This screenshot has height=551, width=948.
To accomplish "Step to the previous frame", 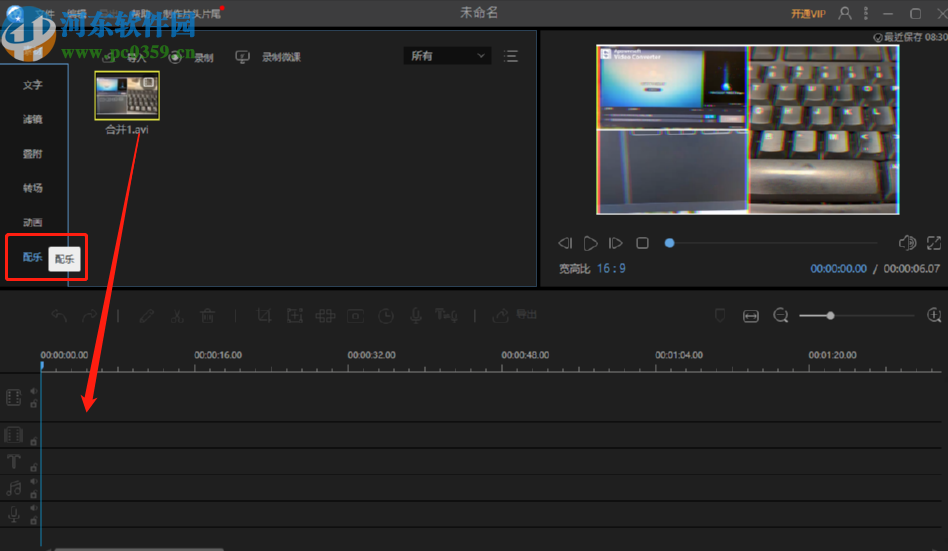I will click(x=565, y=243).
